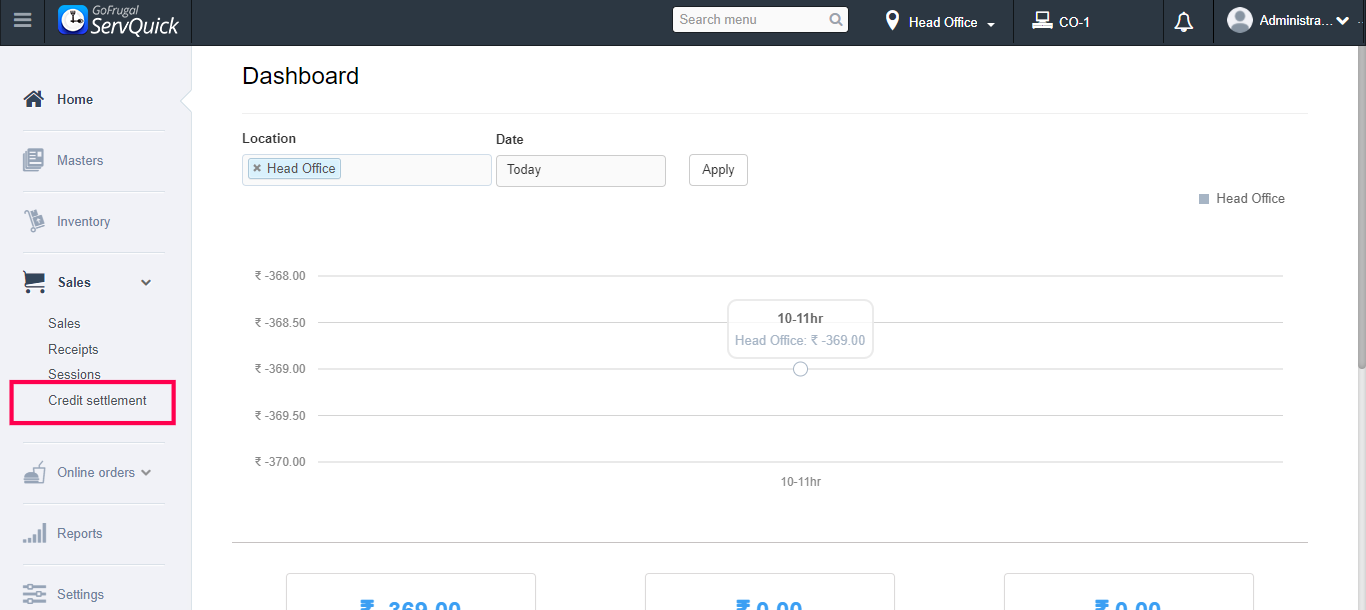Image resolution: width=1366 pixels, height=610 pixels.
Task: Click the Apply button
Action: (718, 170)
